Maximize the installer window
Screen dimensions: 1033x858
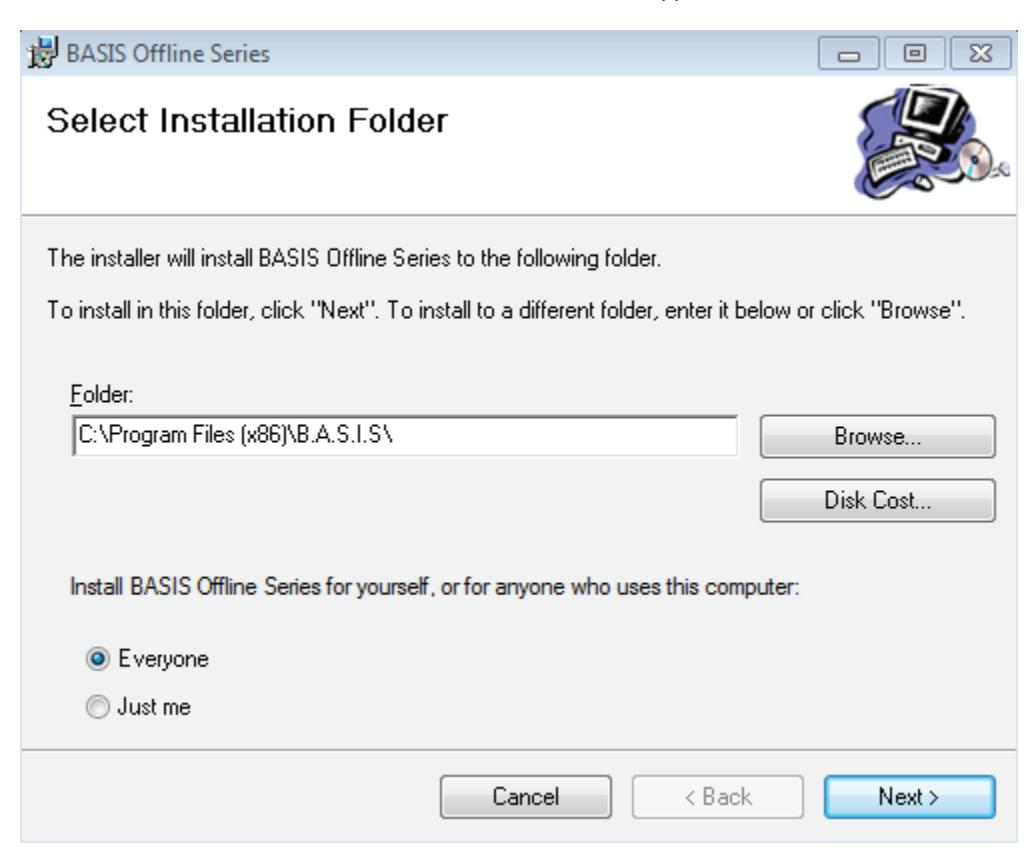914,54
